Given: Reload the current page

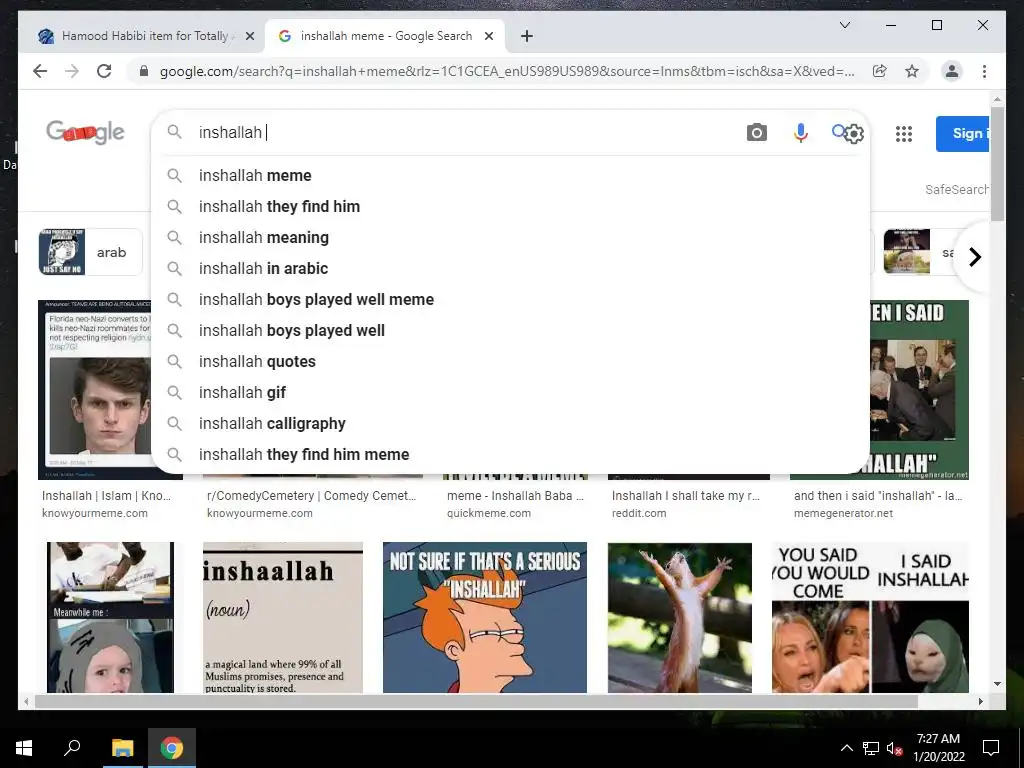Looking at the screenshot, I should [x=104, y=71].
